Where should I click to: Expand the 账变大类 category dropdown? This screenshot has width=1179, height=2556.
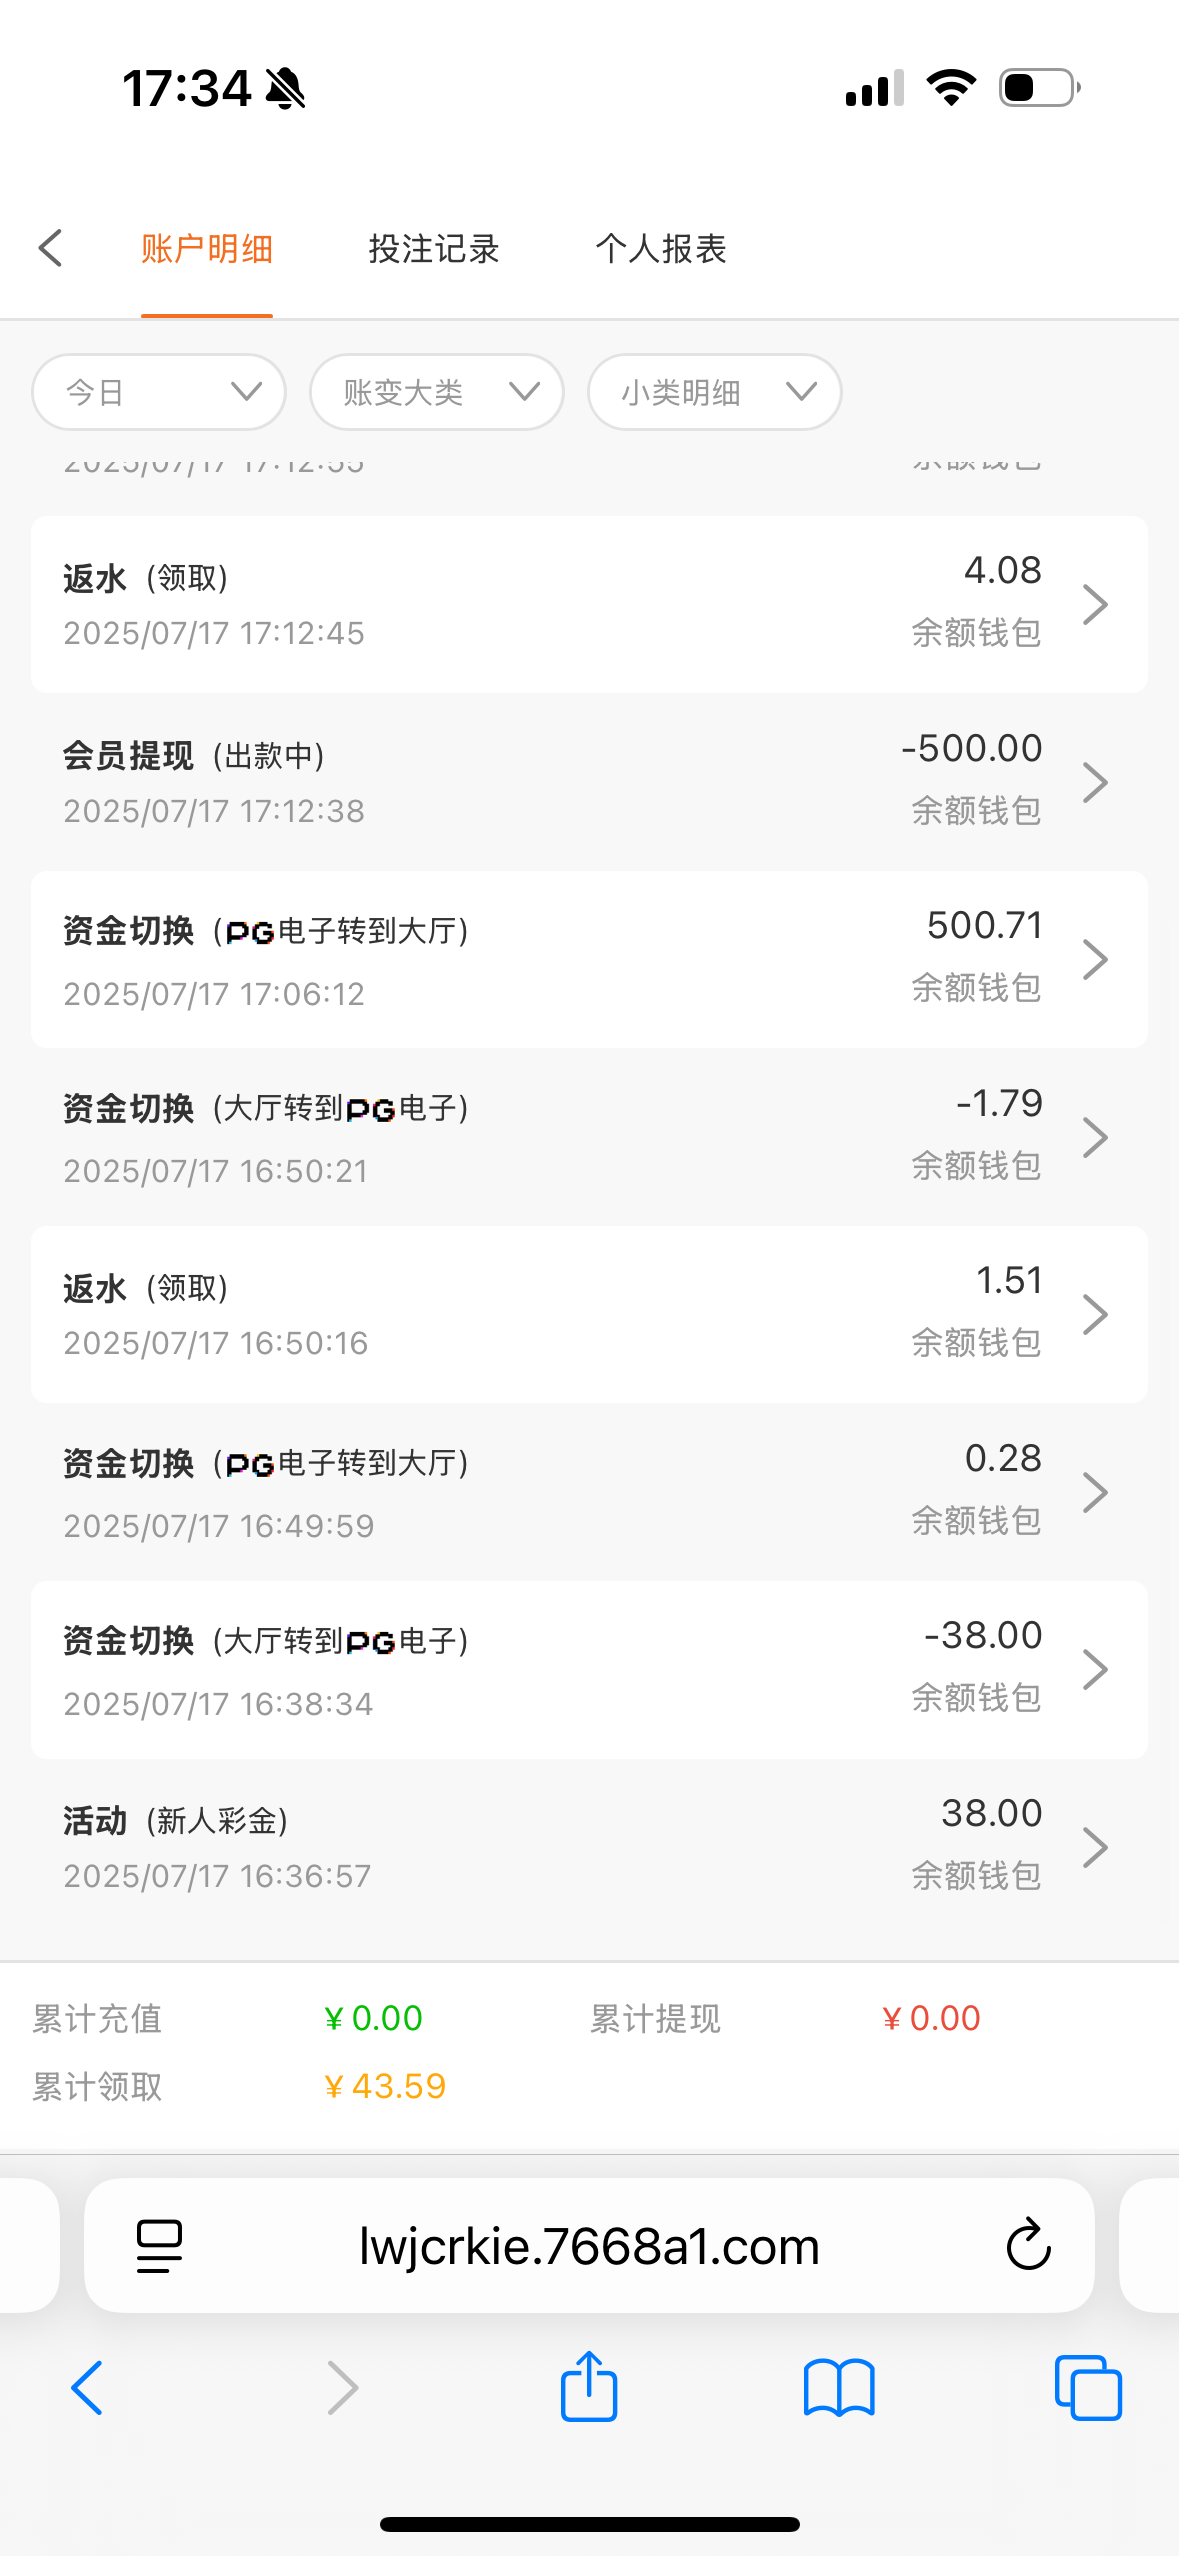437,392
